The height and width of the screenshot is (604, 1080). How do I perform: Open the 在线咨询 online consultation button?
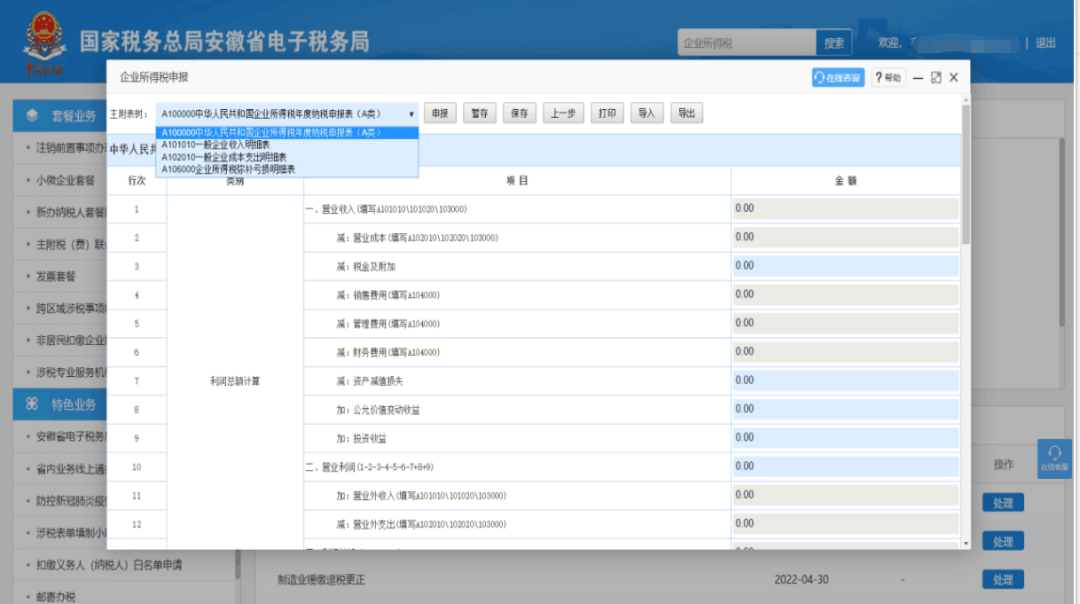[x=838, y=78]
